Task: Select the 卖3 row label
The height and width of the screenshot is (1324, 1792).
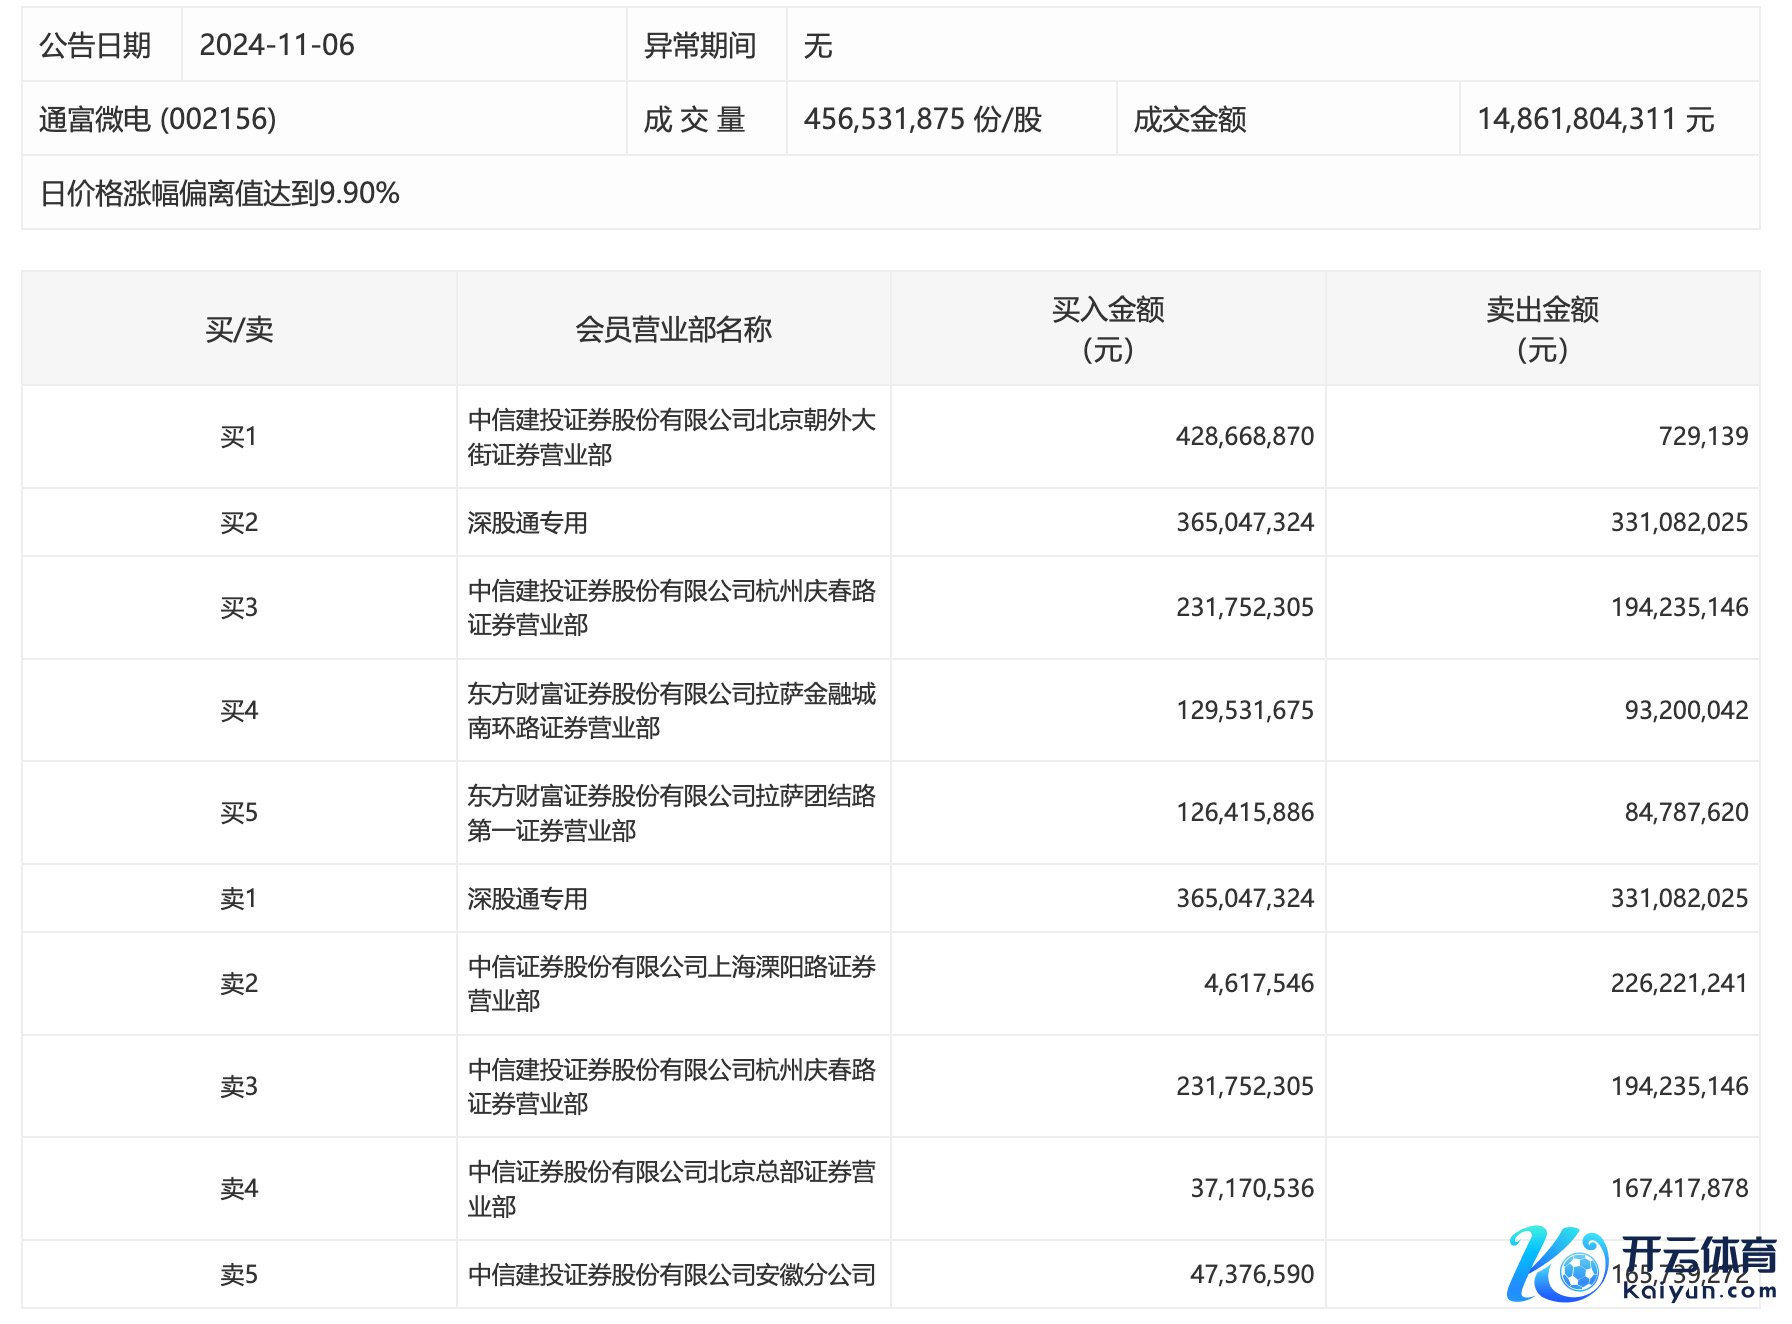Action: click(x=239, y=1087)
